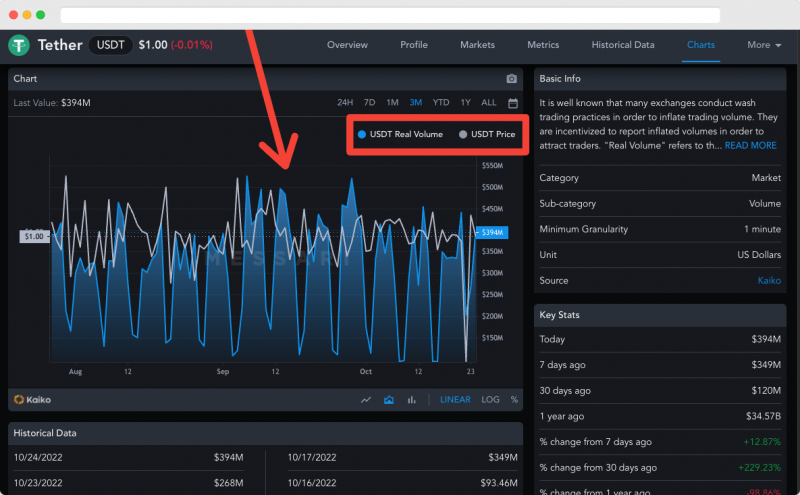Viewport: 800px width, 495px height.
Task: Click the Historical Data panel heading
Action: (45, 433)
